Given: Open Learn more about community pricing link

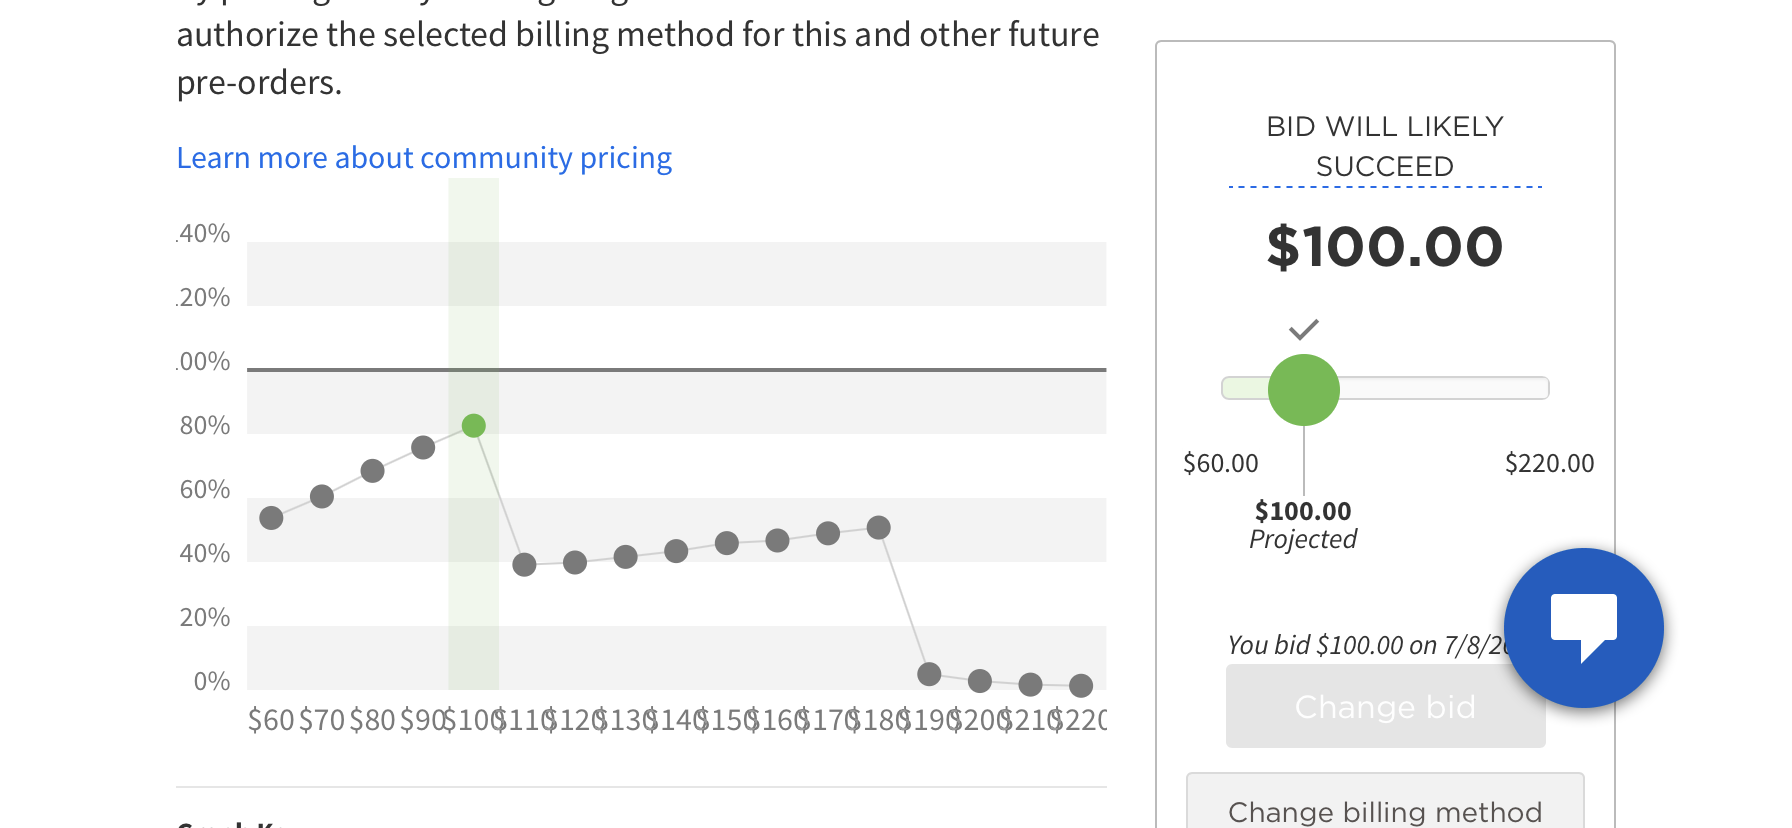Looking at the screenshot, I should click(x=424, y=158).
